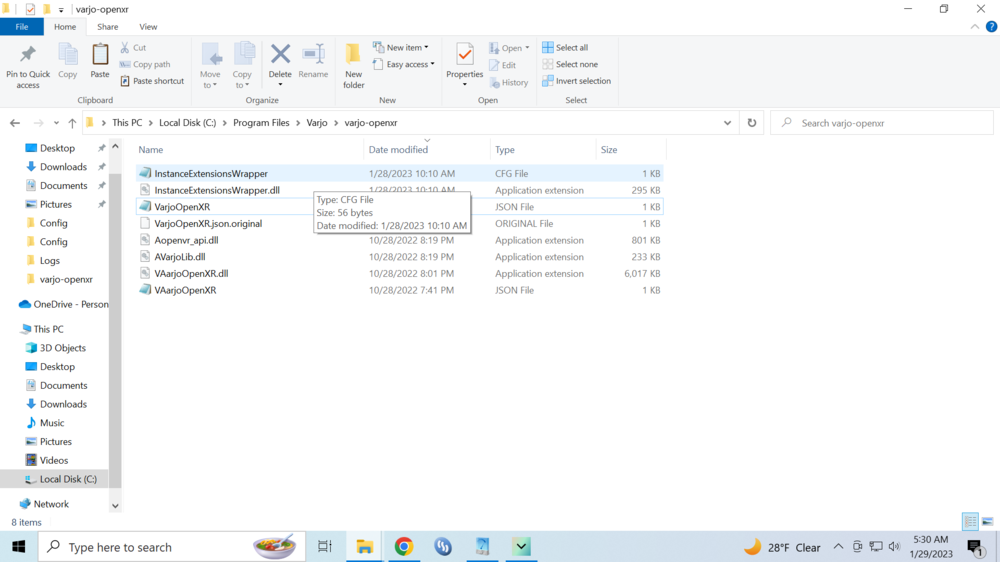Screen dimensions: 1000x562
Task: Go up one folder level arrow
Action: coord(72,123)
